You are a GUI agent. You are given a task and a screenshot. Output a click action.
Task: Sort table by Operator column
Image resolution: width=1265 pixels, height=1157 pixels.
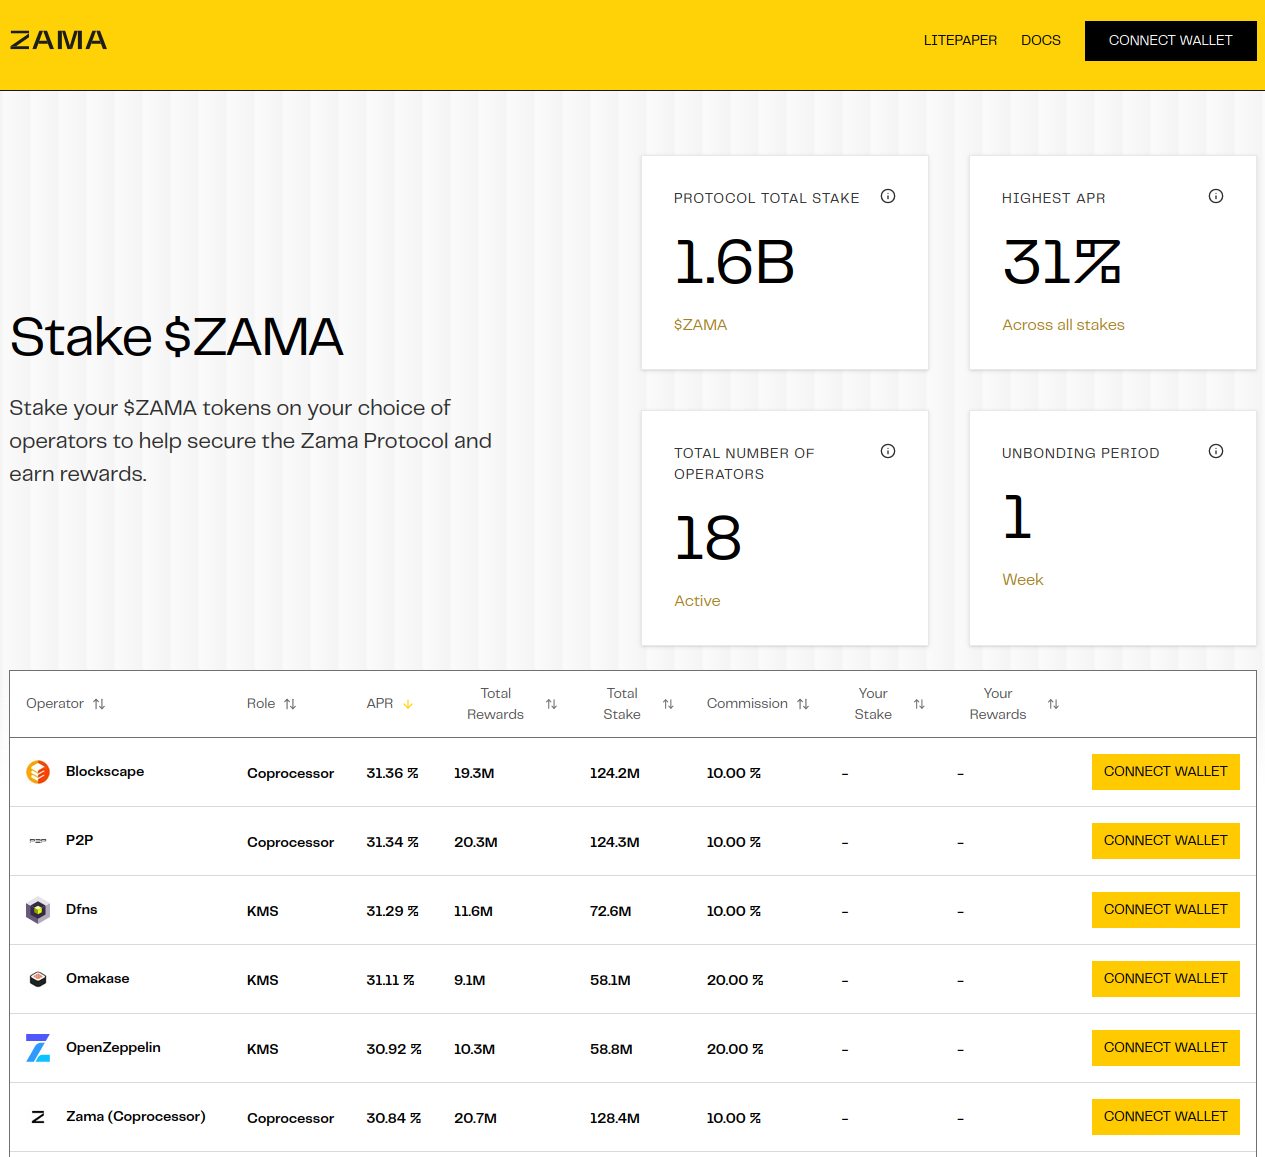(x=99, y=704)
